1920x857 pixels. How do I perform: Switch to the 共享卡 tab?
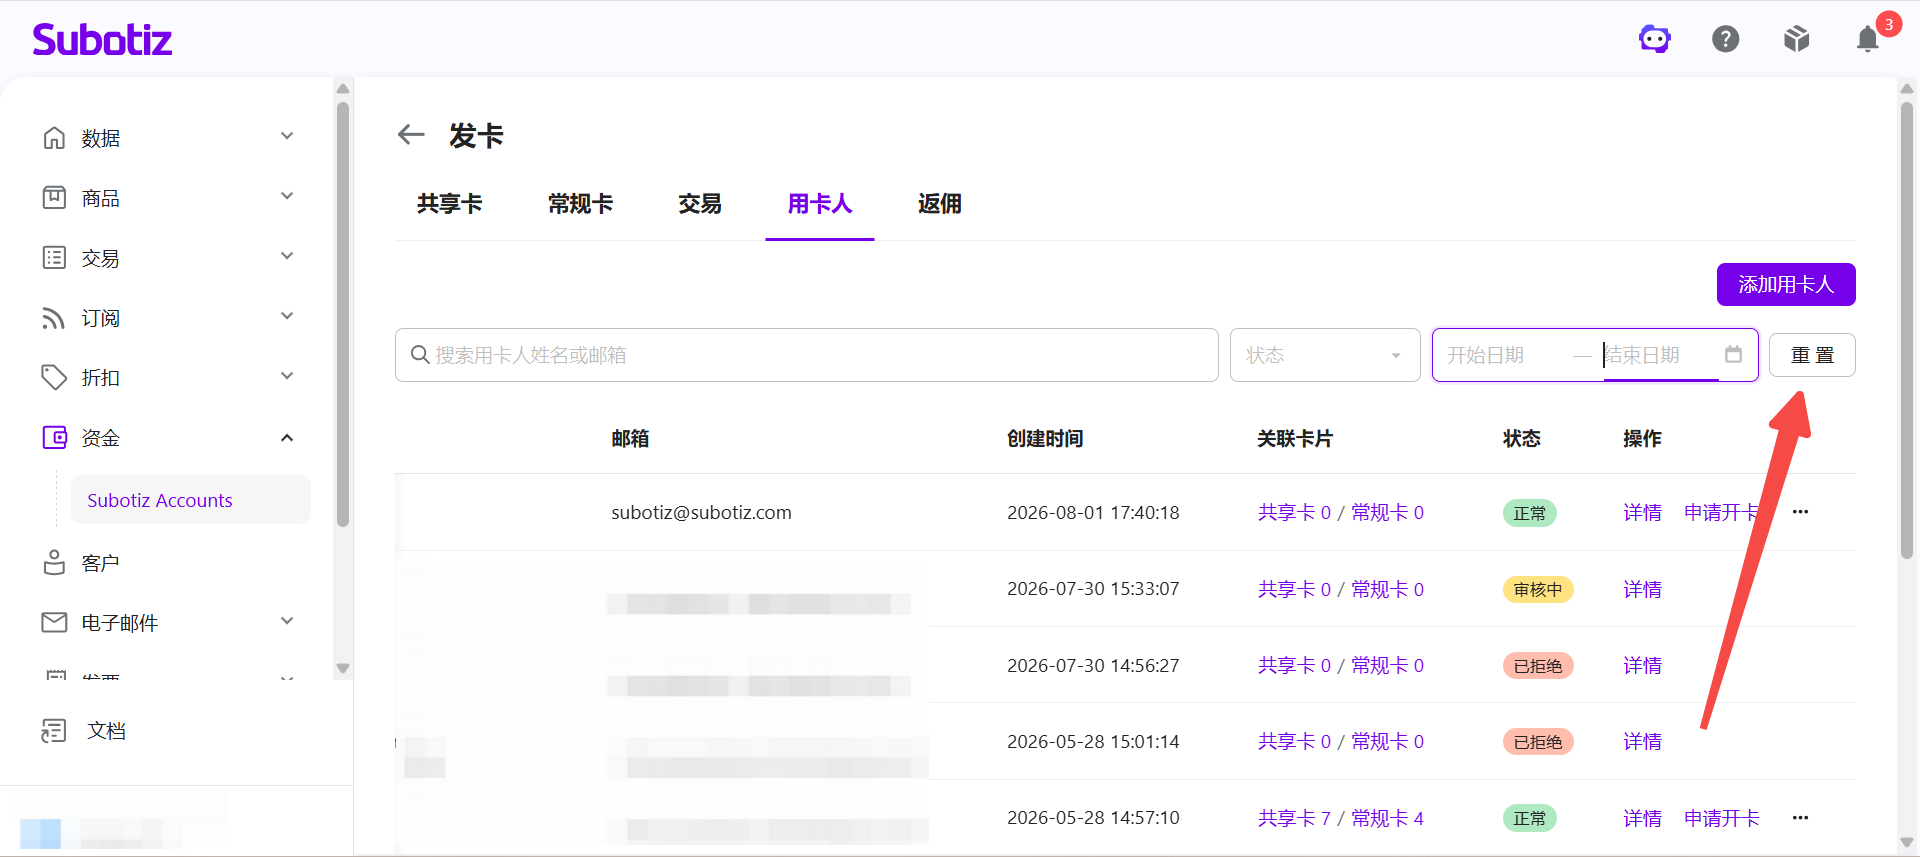point(450,204)
